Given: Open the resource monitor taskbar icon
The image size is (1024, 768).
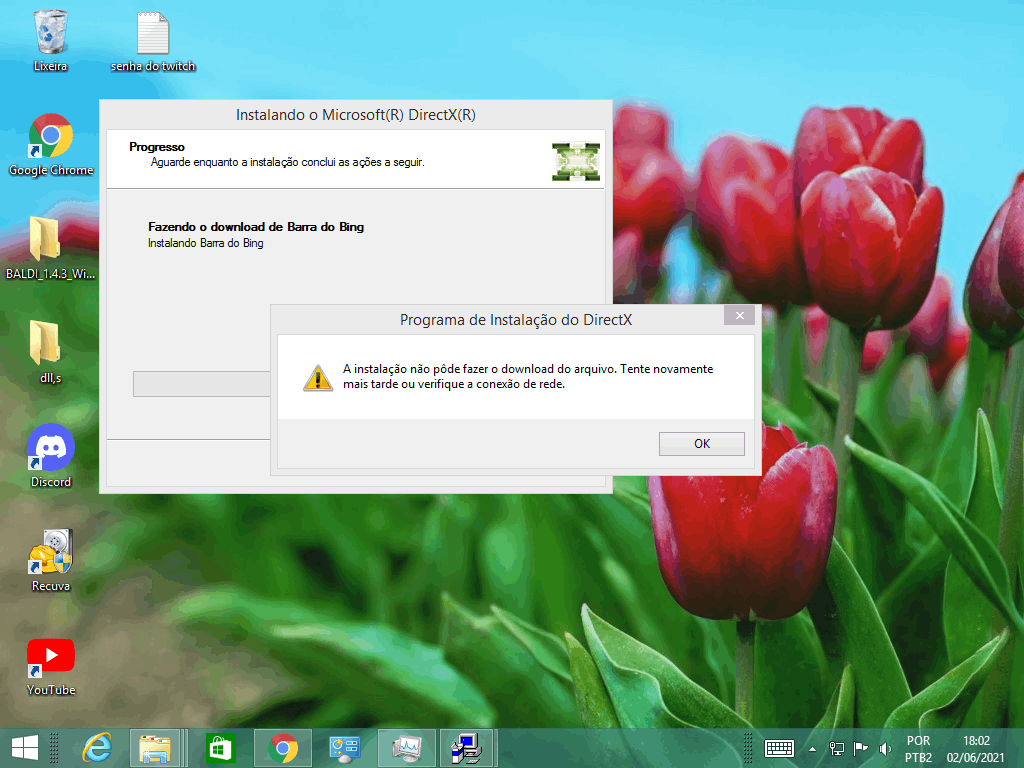Looking at the screenshot, I should click(x=407, y=748).
